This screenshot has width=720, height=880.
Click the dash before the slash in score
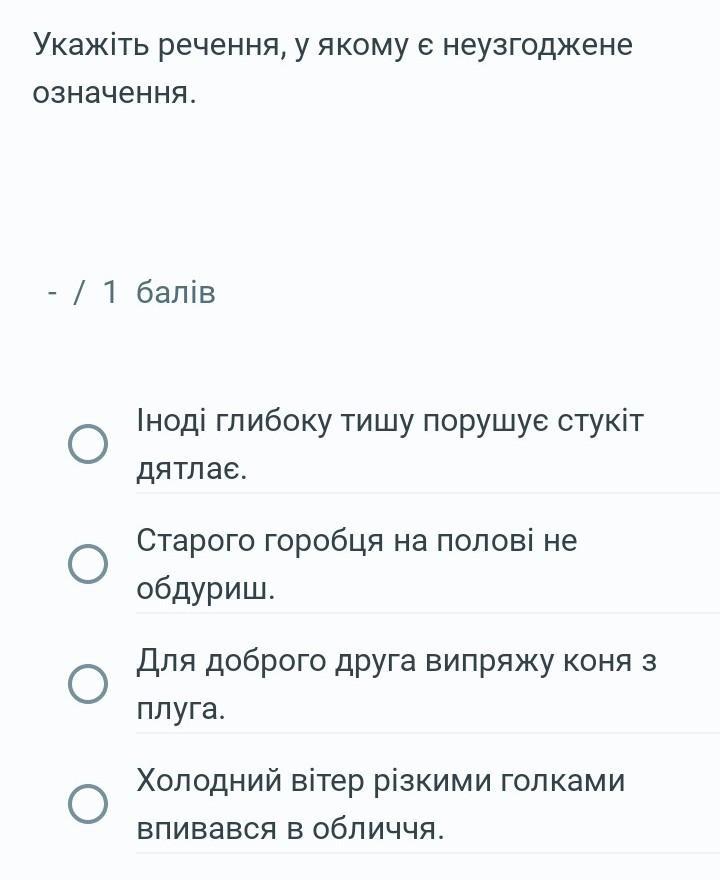(53, 294)
